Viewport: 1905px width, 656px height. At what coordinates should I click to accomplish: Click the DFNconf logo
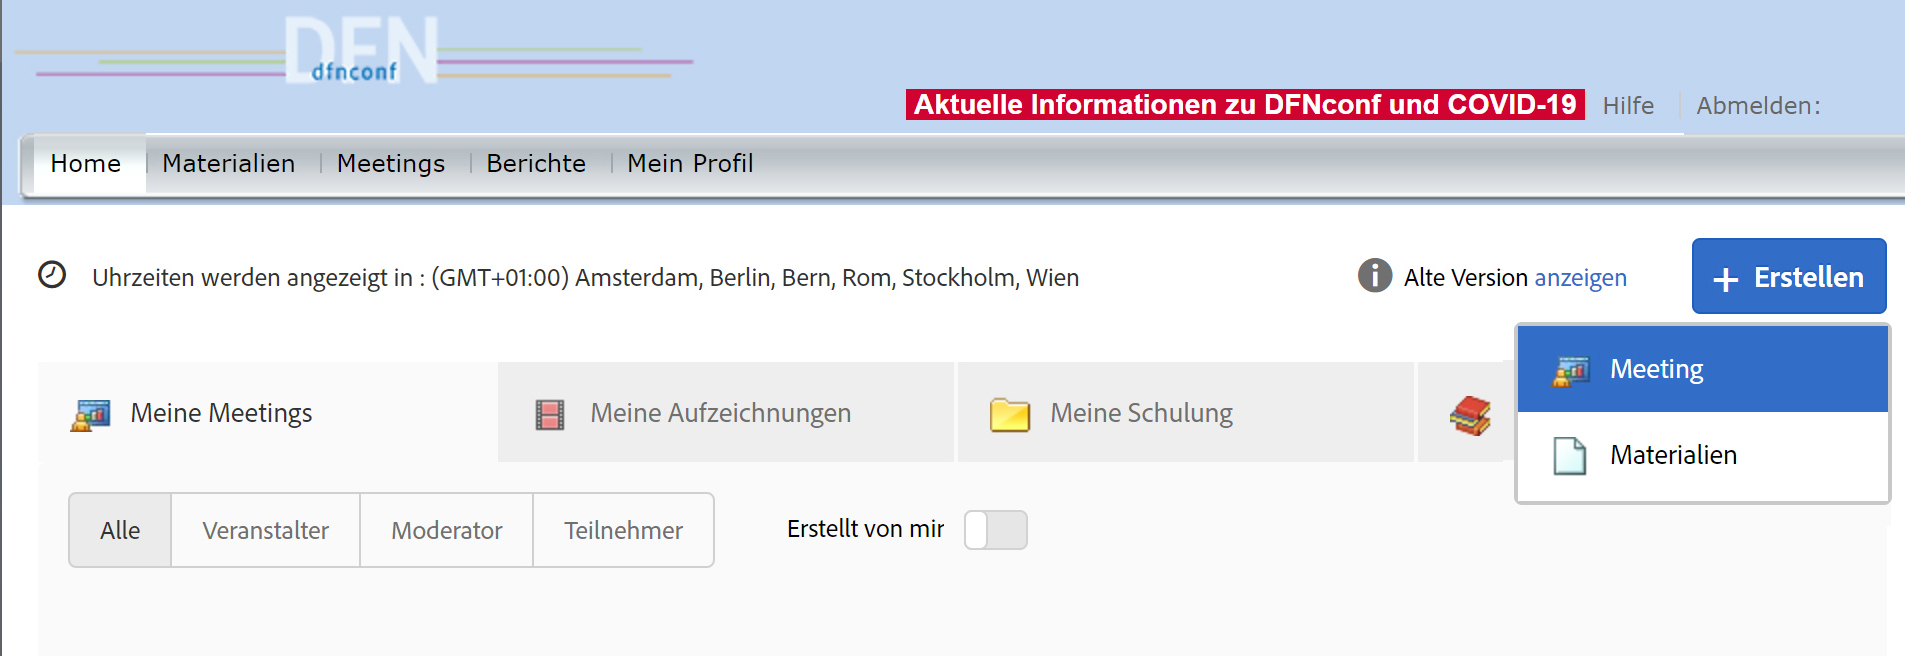tap(360, 52)
